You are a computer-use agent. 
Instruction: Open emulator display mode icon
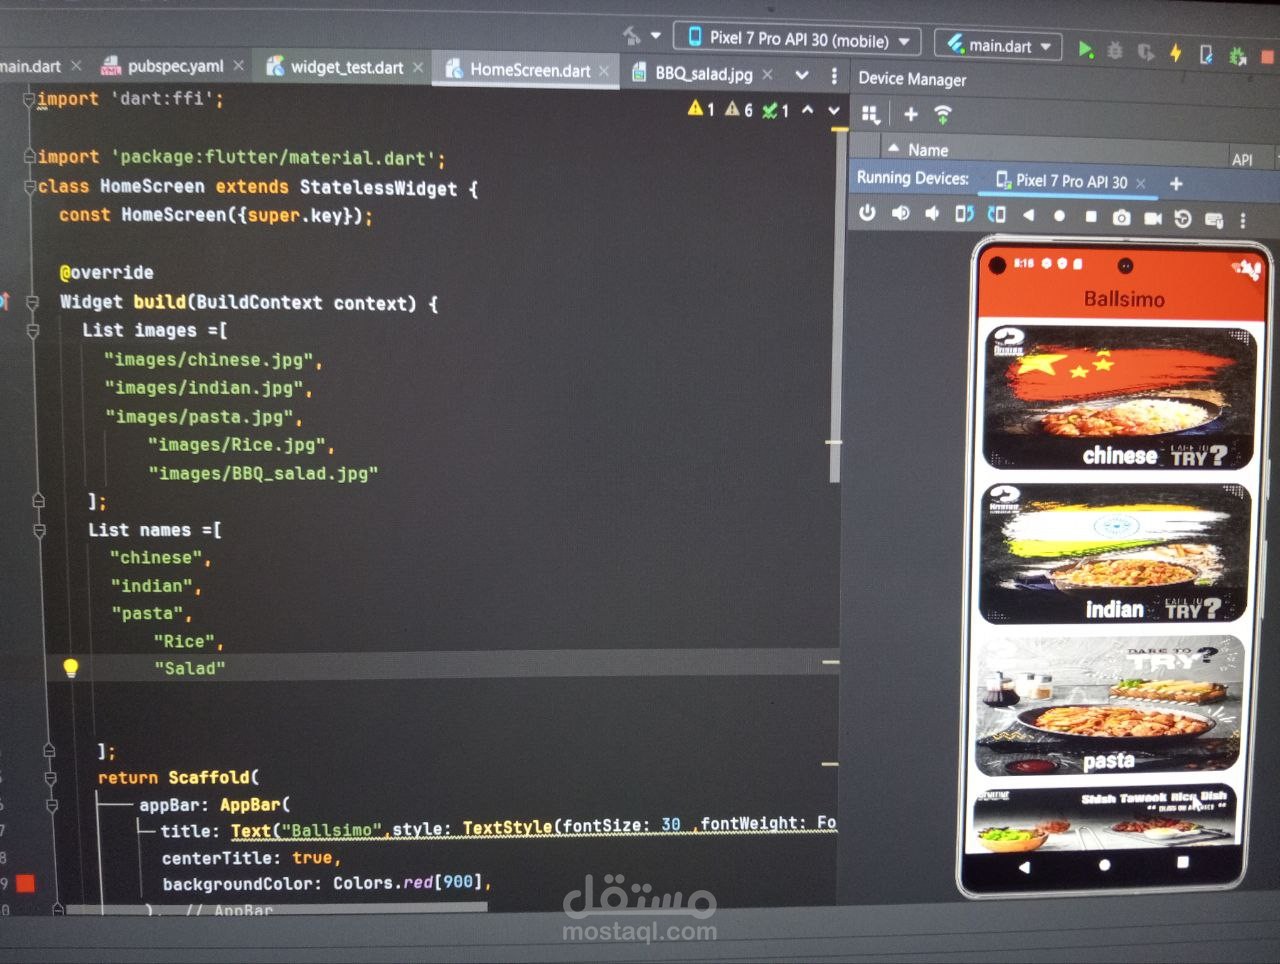(1214, 220)
